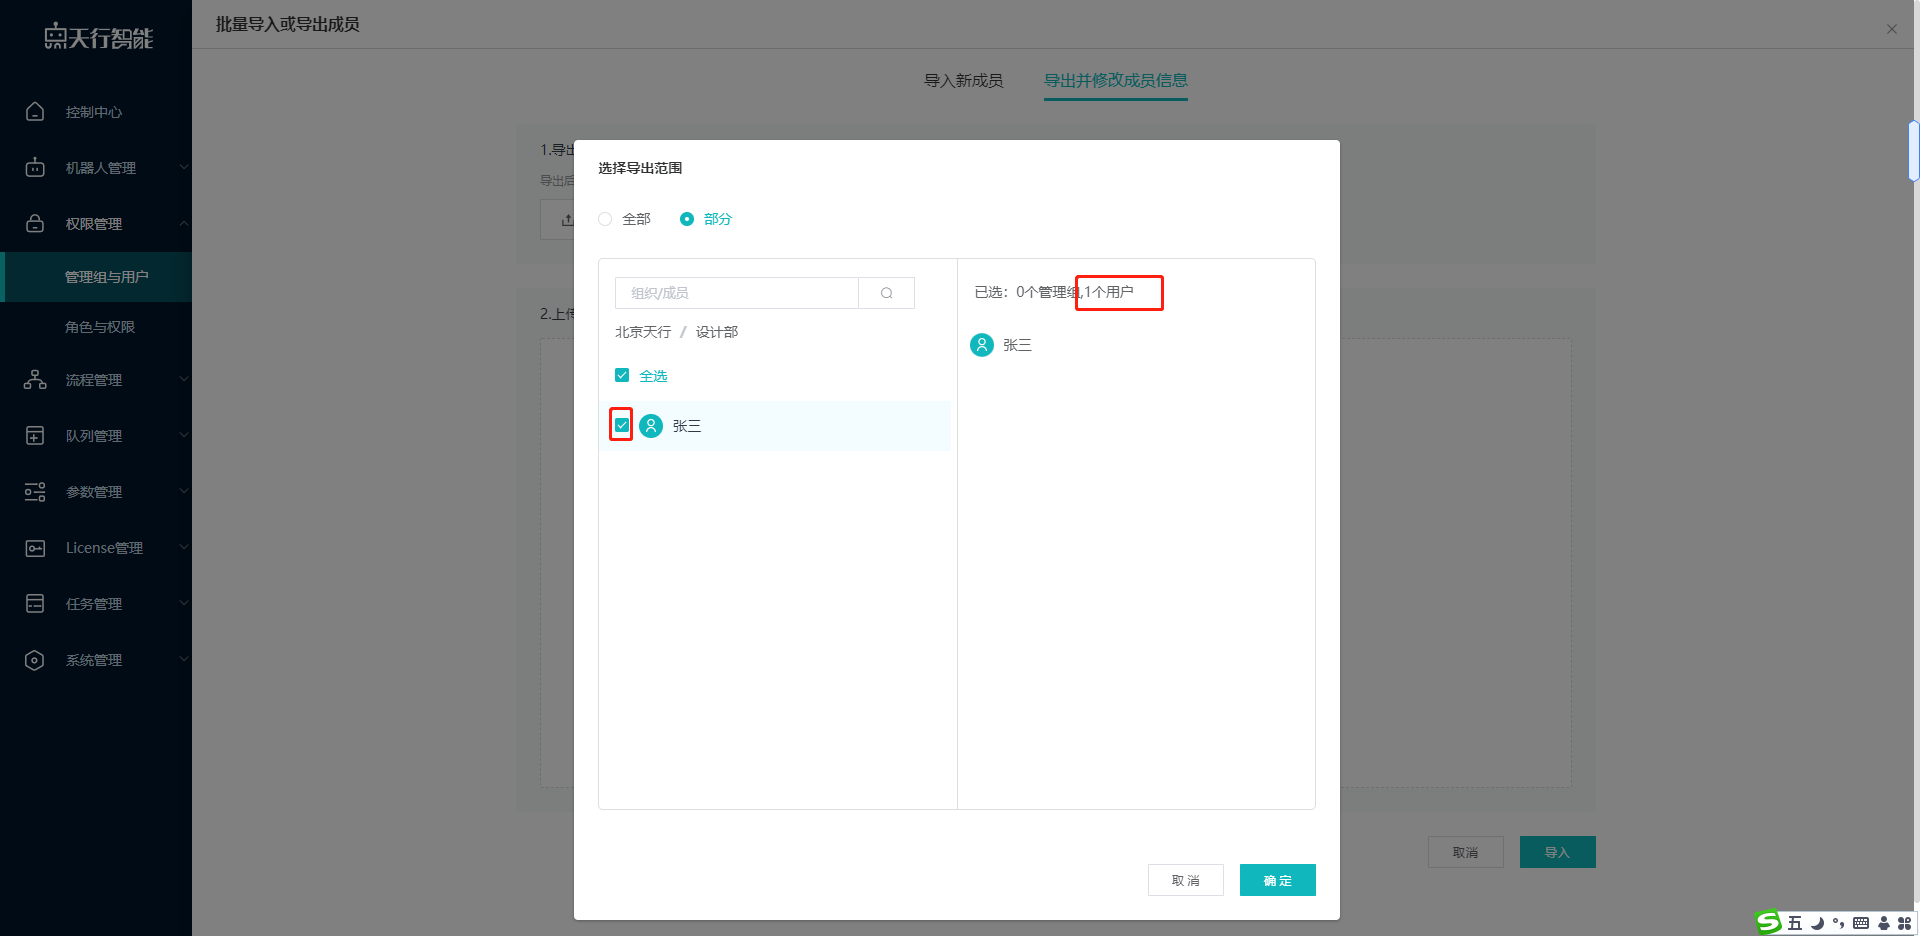
Task: Click the License管理 key icon
Action: 35,547
